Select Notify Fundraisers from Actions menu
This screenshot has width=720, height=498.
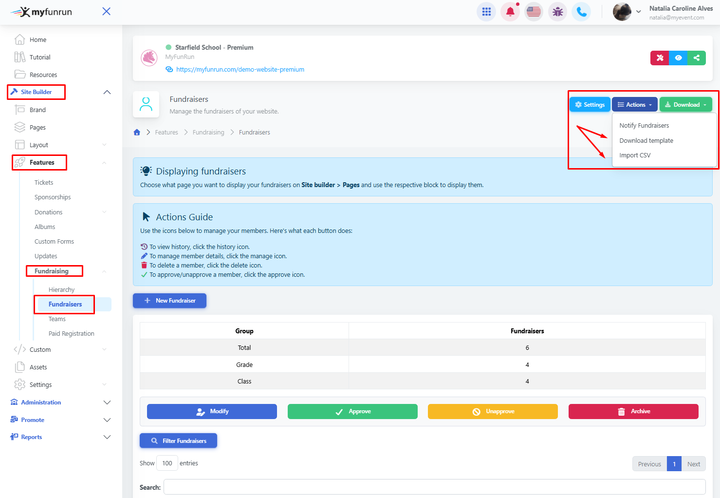[x=644, y=126]
